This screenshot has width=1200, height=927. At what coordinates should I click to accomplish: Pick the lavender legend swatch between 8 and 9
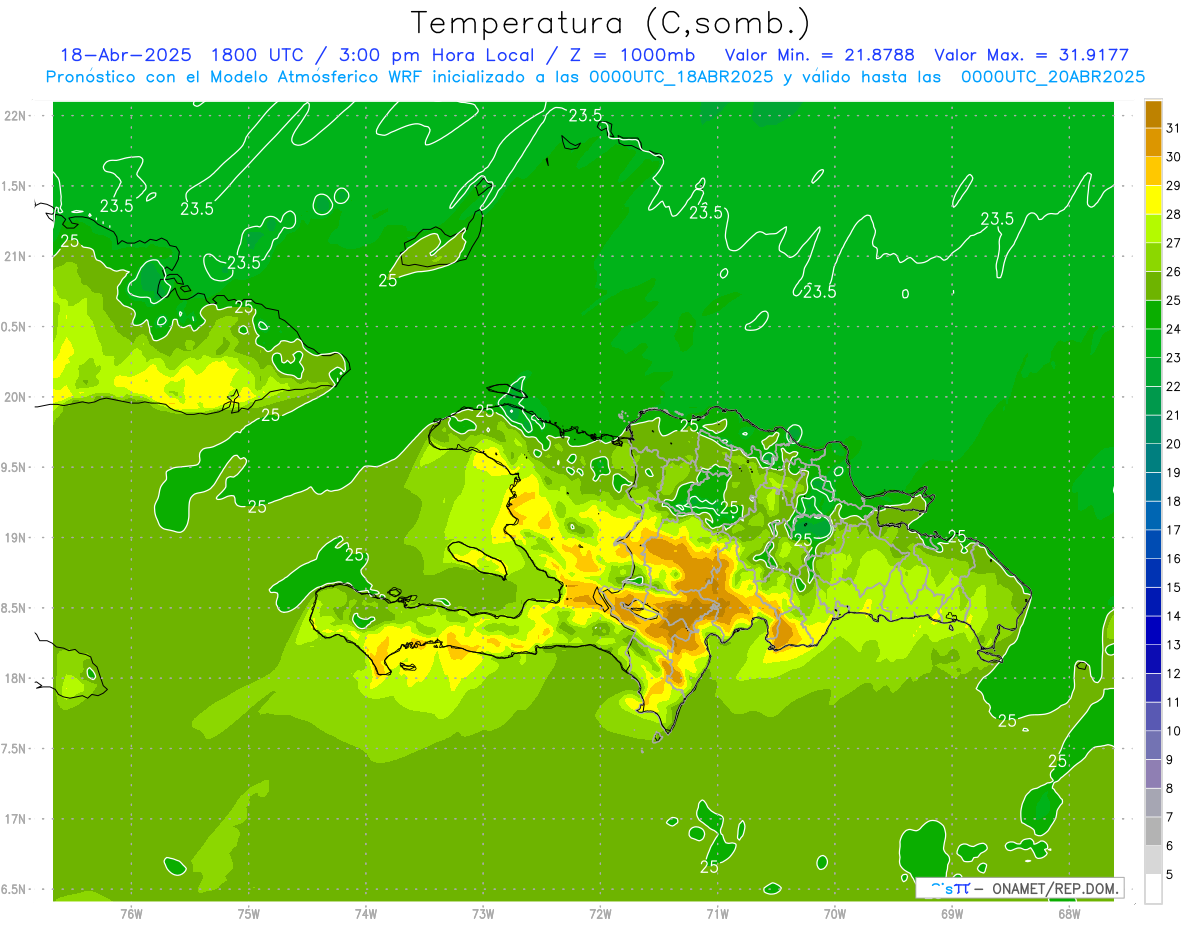pos(1153,774)
